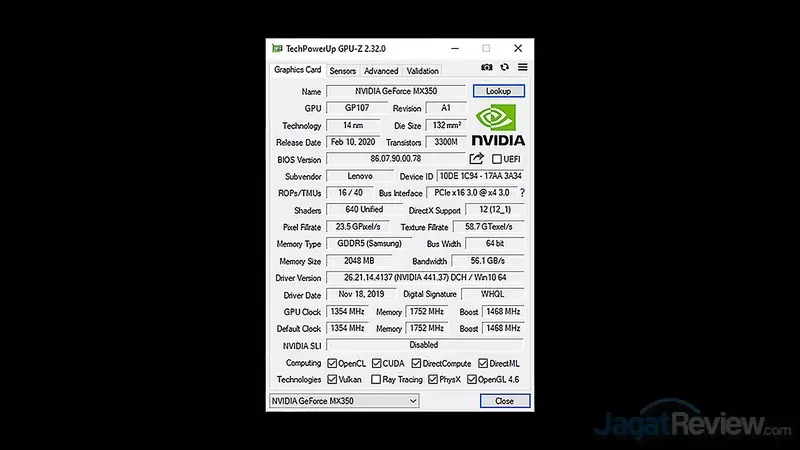800x450 pixels.
Task: Click the GPU Clock value 1354 MHz
Action: point(347,311)
